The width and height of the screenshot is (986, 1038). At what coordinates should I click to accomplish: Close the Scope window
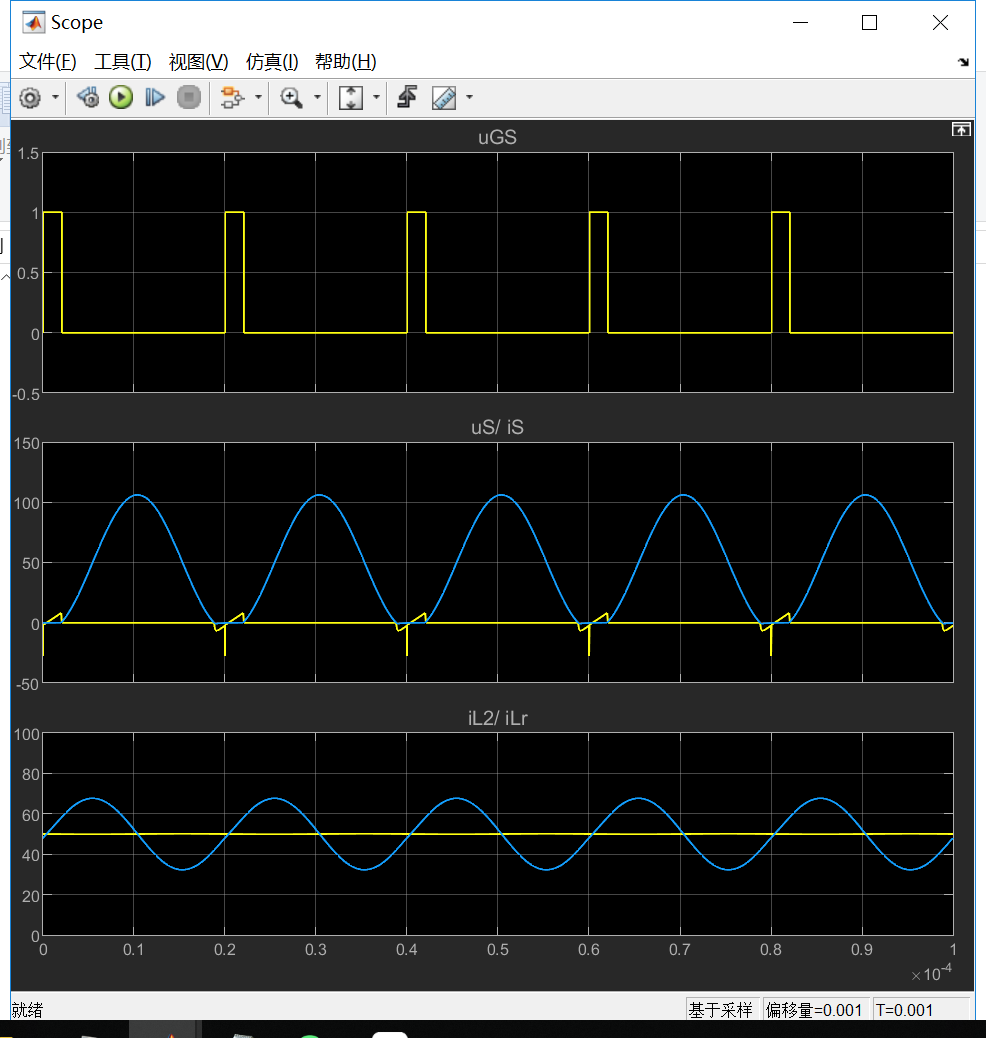coord(940,23)
